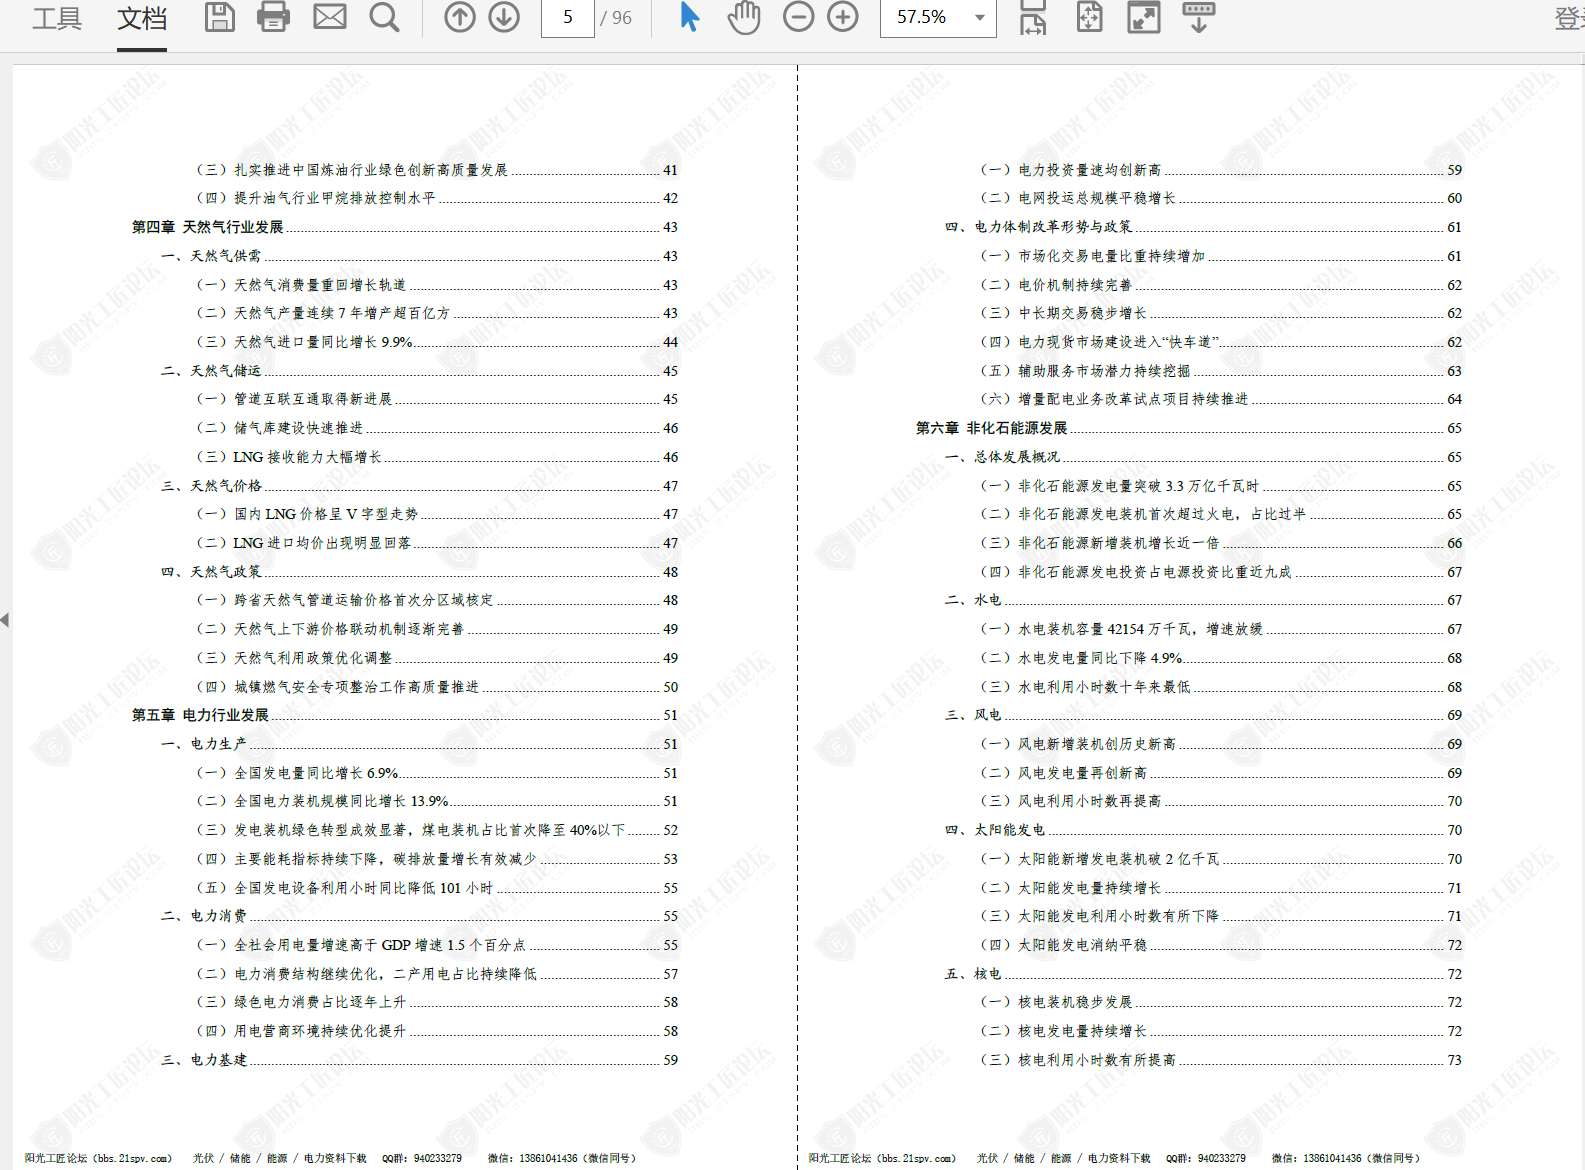Click entry (四) 电力现货市场建设进入"快车道"
Viewport: 1585px width, 1170px height.
tap(1221, 342)
